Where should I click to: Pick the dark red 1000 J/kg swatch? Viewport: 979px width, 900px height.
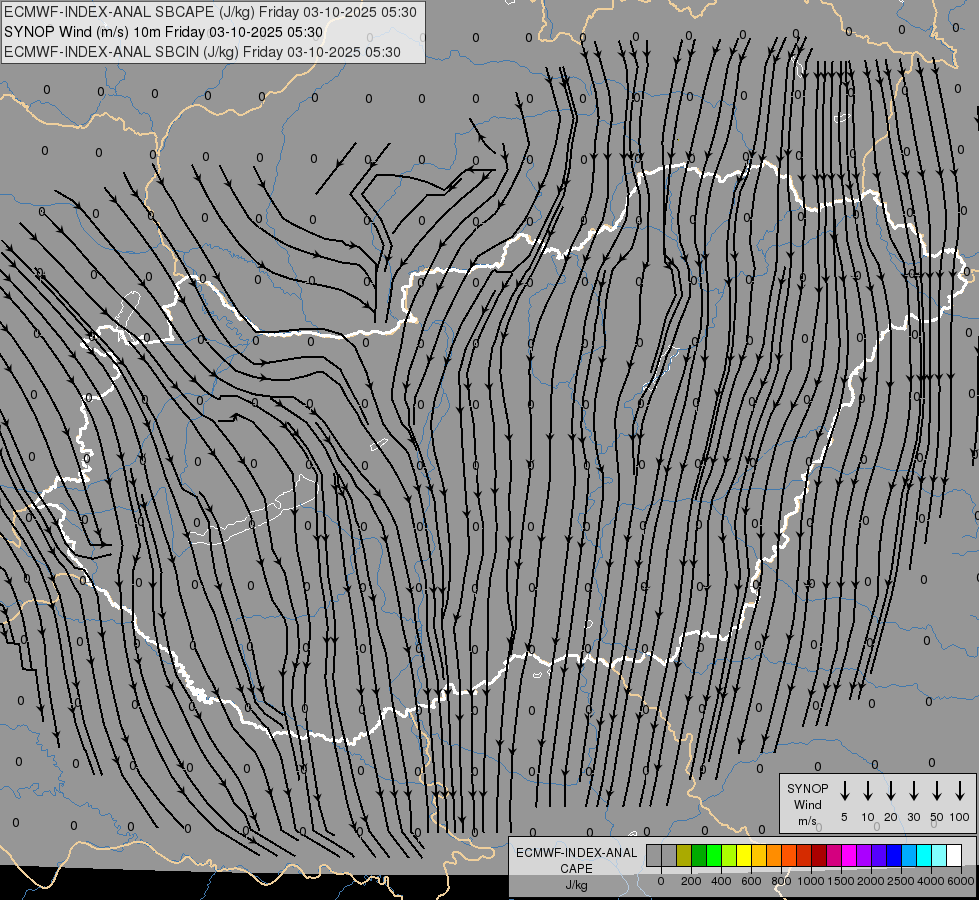[819, 855]
